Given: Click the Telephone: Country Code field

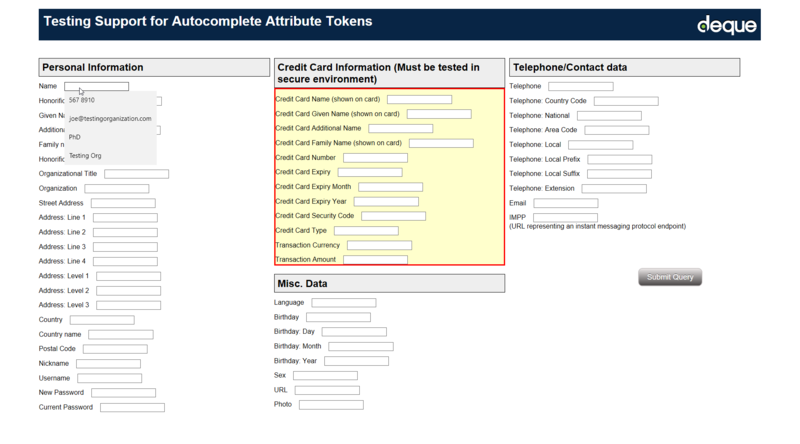Looking at the screenshot, I should coord(626,101).
